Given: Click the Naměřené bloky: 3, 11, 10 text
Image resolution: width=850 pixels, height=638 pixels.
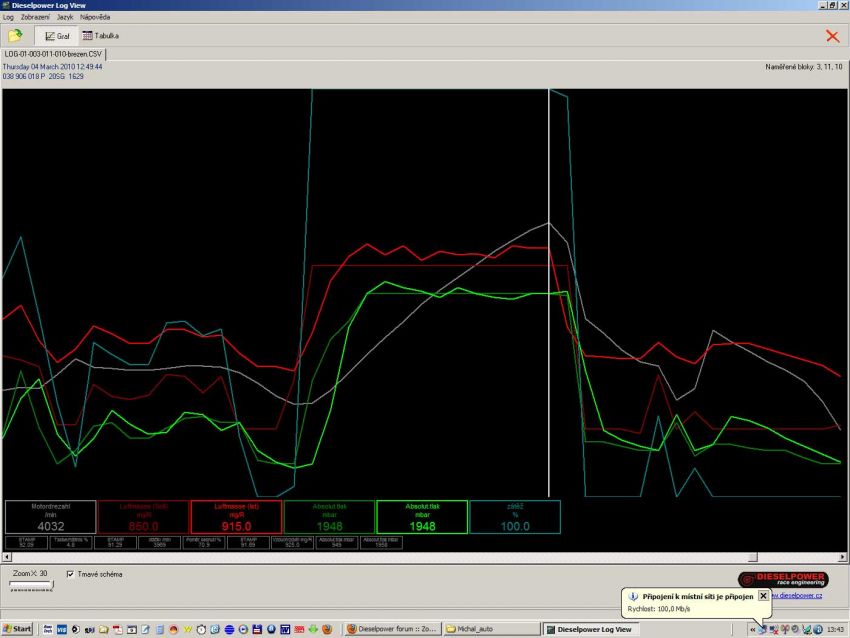Looking at the screenshot, I should (804, 67).
